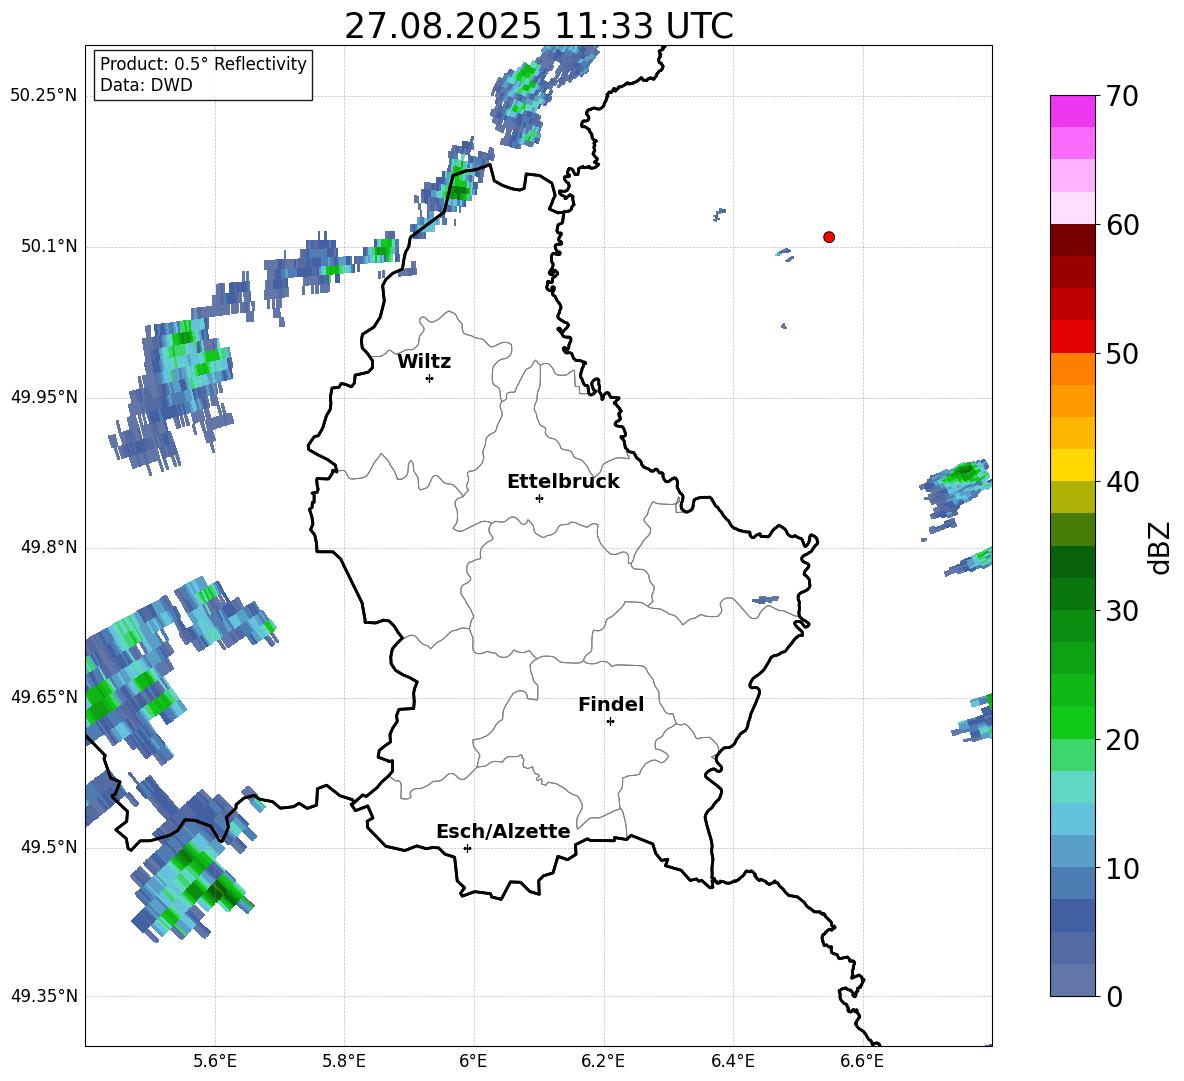Viewport: 1184px width, 1081px height.
Task: Click the 6.2°E longitude label
Action: click(x=603, y=1061)
